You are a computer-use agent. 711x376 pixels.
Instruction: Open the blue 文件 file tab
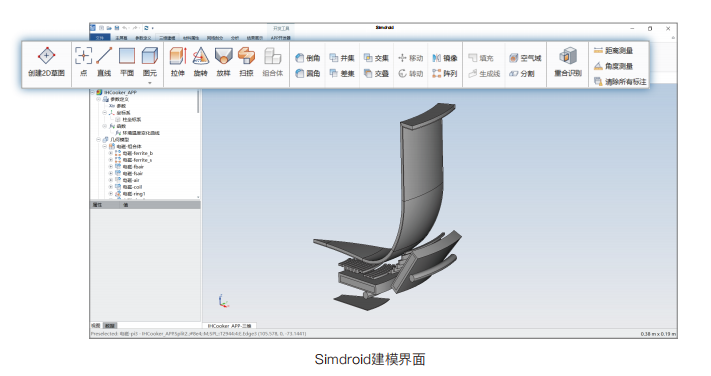tap(100, 38)
